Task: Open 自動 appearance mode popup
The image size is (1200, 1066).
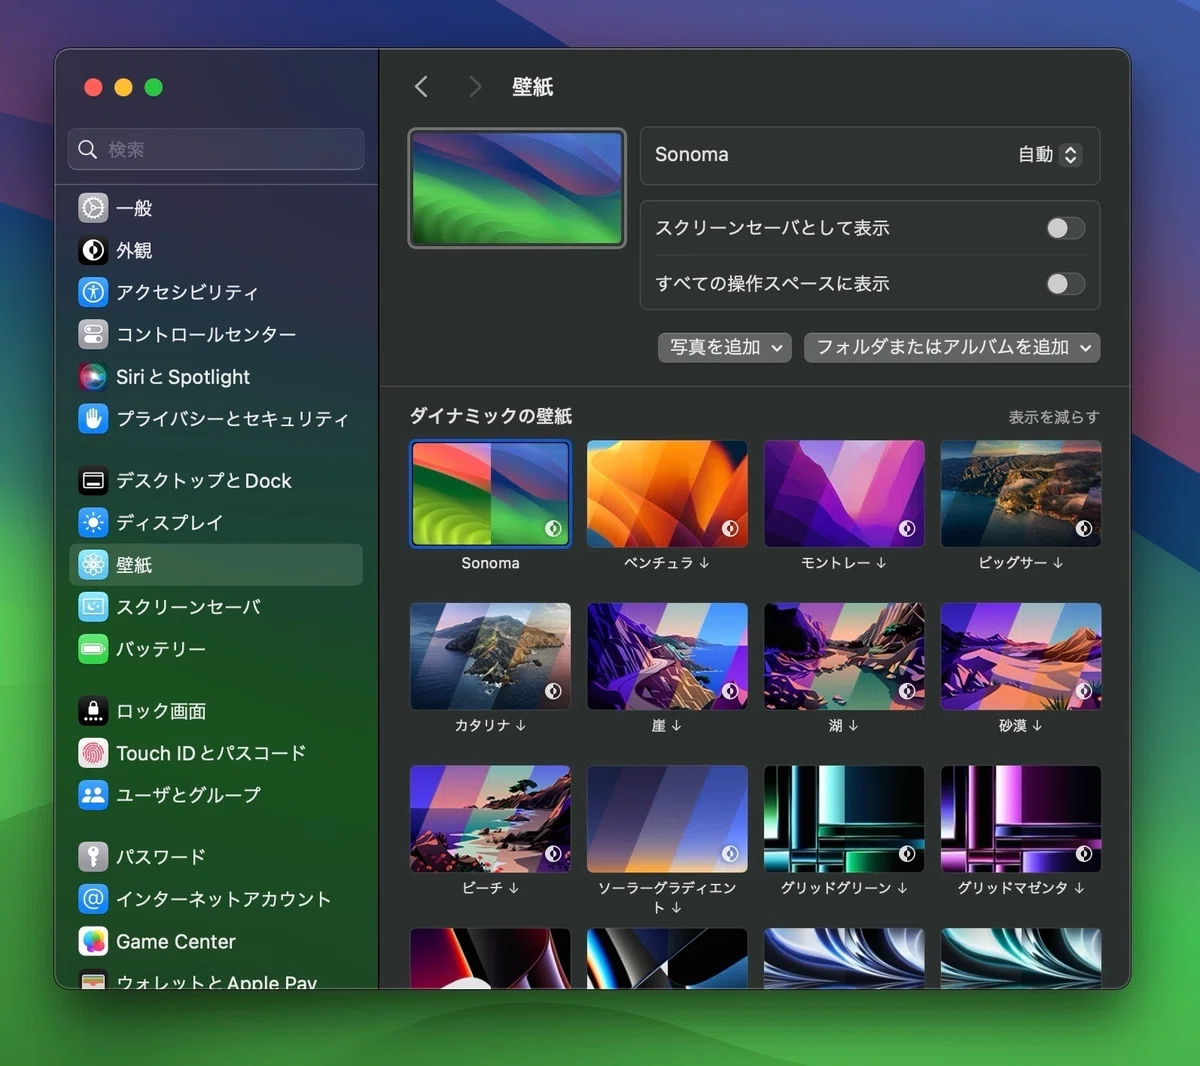Action: tap(1049, 155)
